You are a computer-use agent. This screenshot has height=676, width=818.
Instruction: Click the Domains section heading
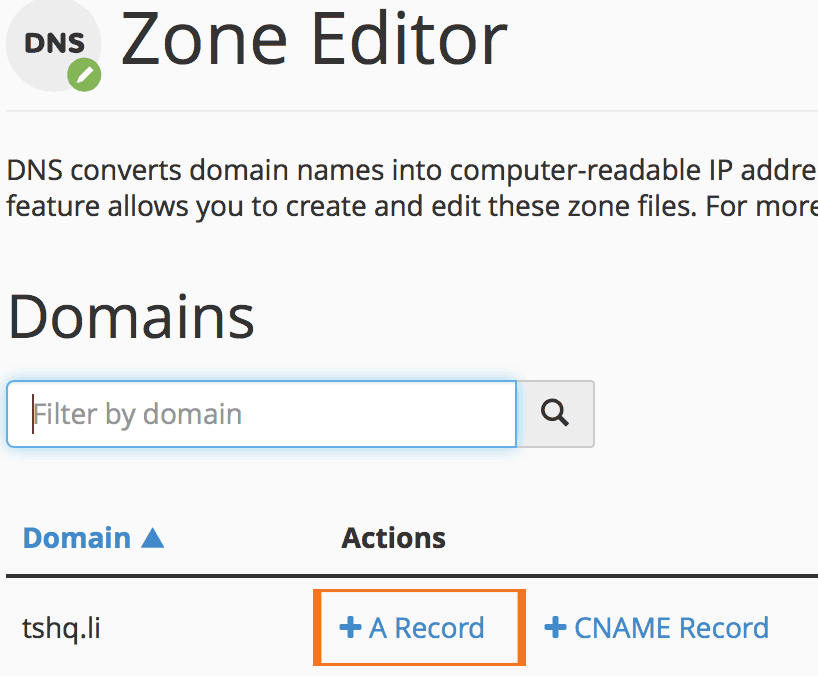tap(131, 317)
